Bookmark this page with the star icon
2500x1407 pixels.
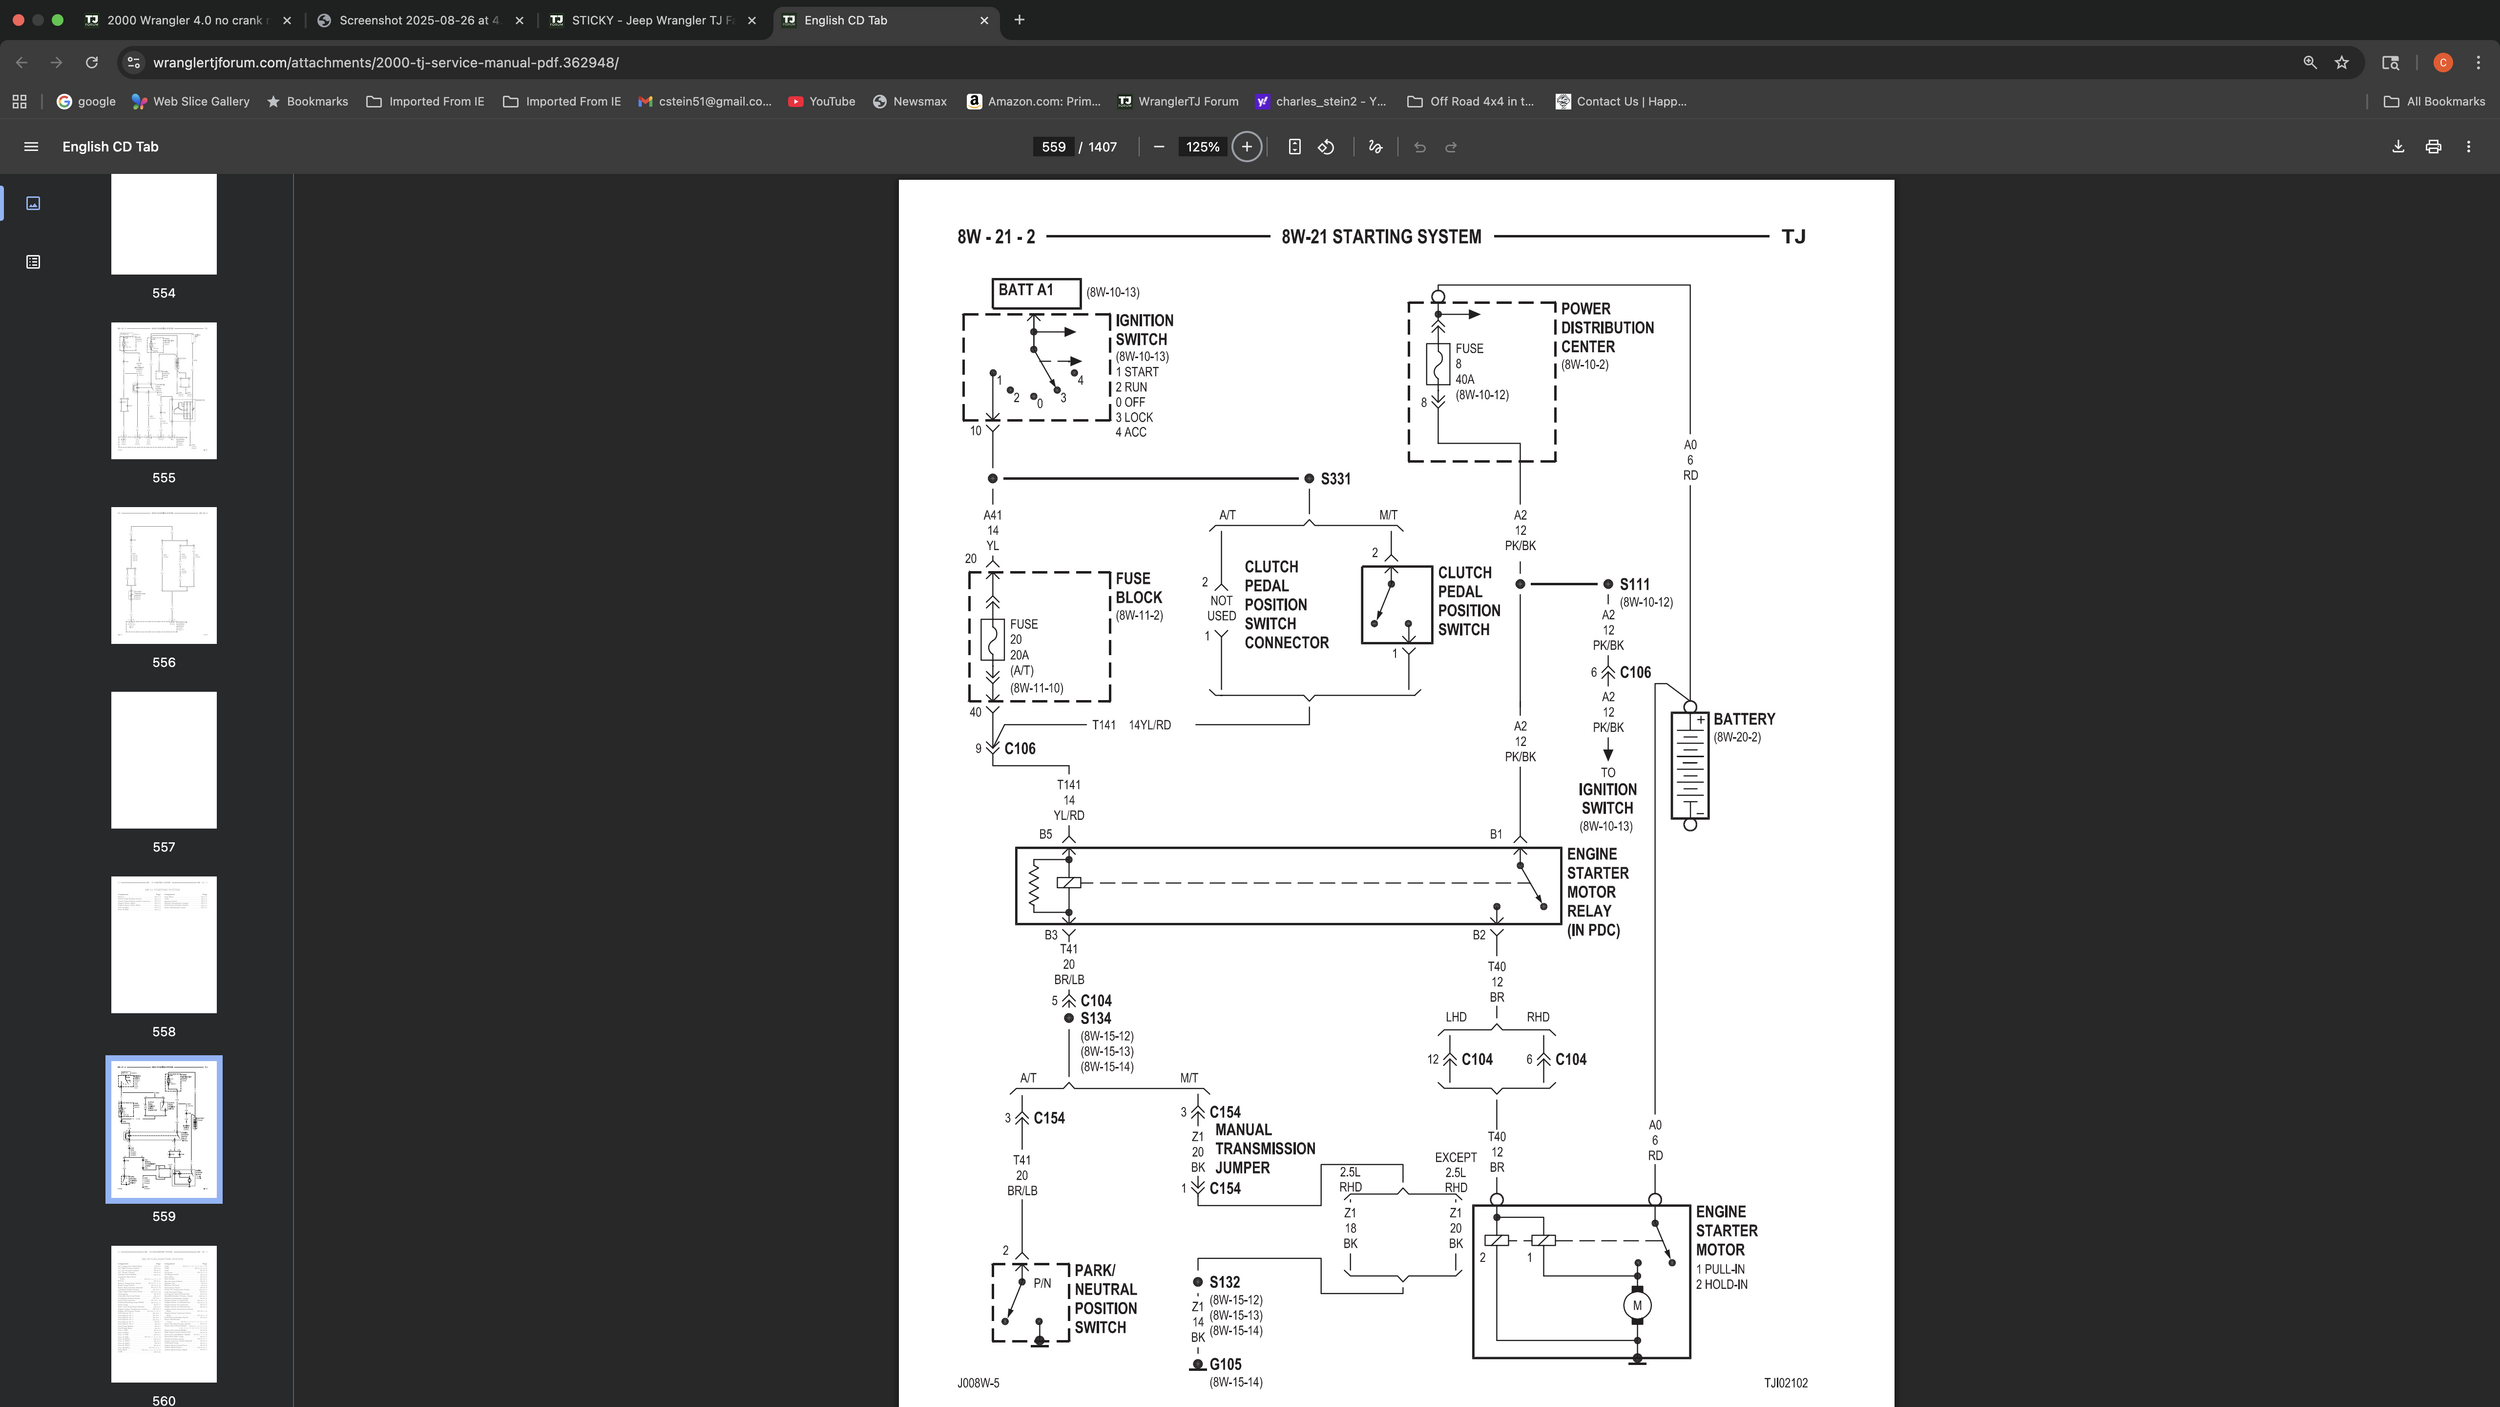pyautogui.click(x=2341, y=62)
